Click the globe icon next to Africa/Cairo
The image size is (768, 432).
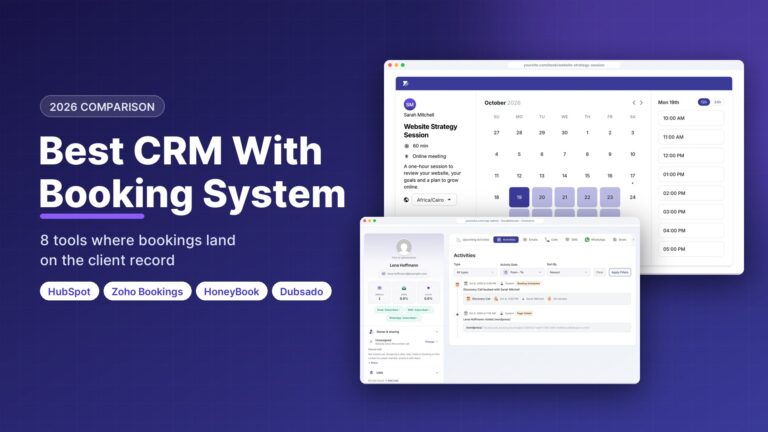point(406,200)
